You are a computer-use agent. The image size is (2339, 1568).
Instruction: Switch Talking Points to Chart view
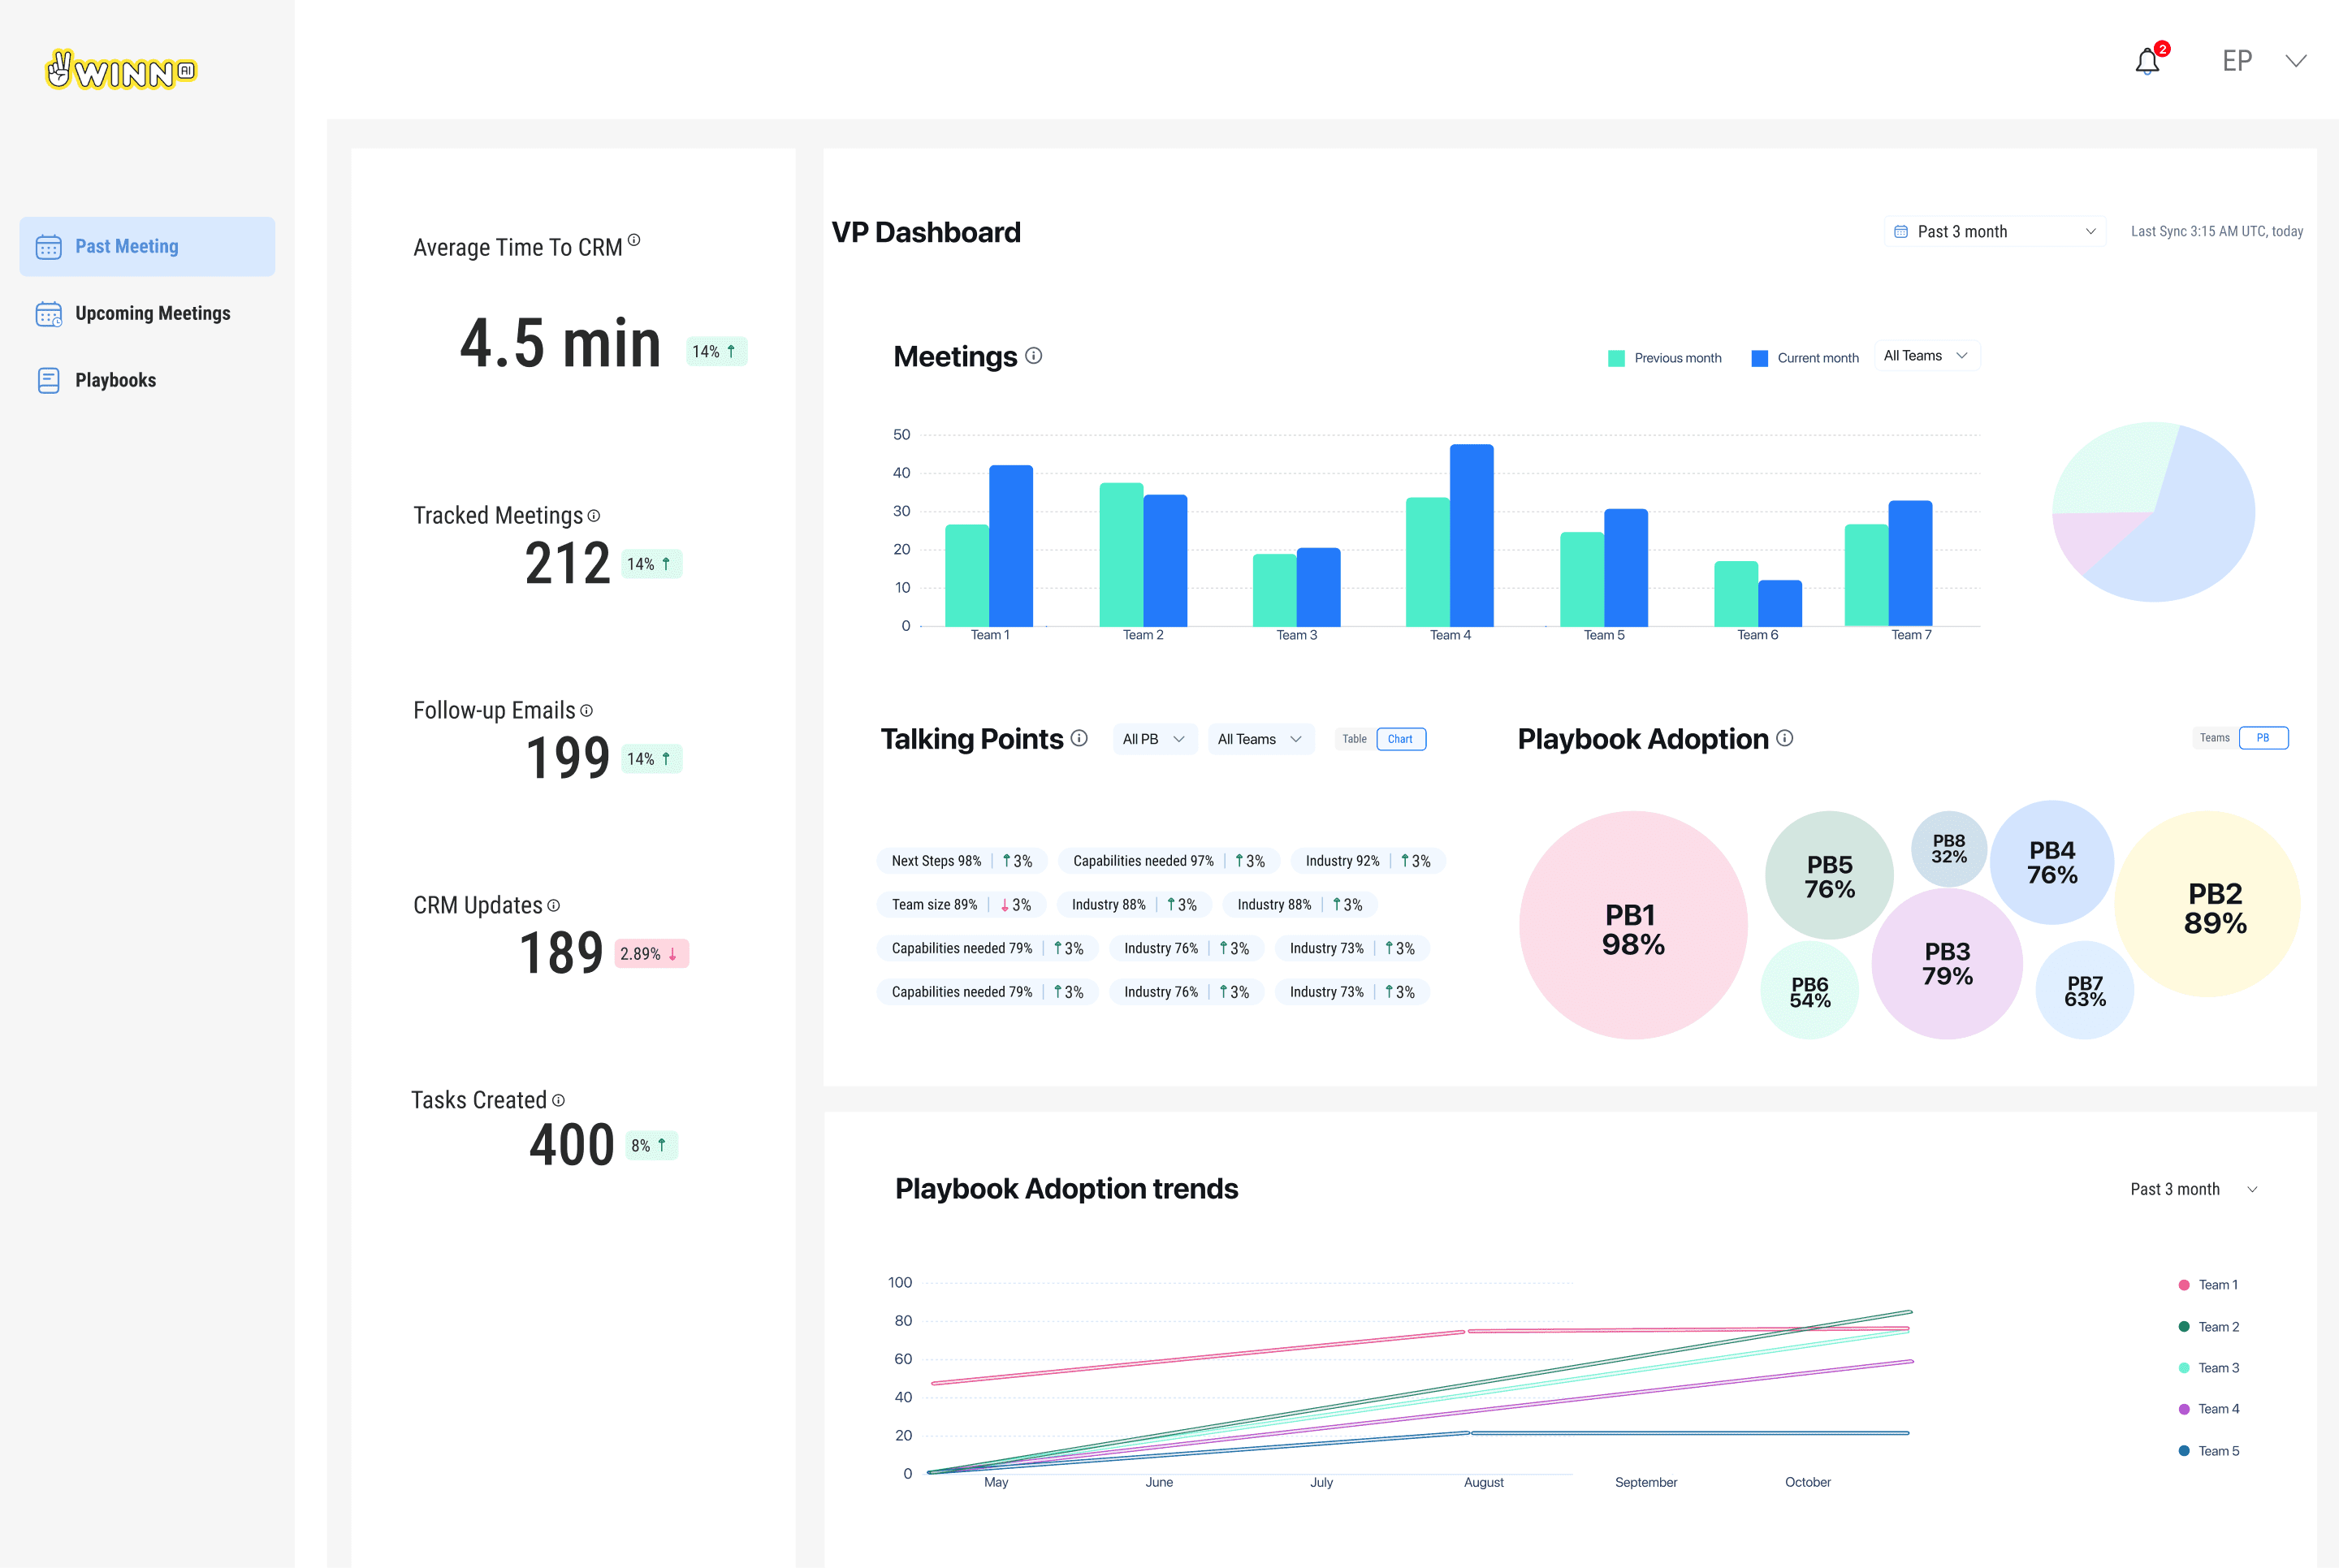[1400, 739]
